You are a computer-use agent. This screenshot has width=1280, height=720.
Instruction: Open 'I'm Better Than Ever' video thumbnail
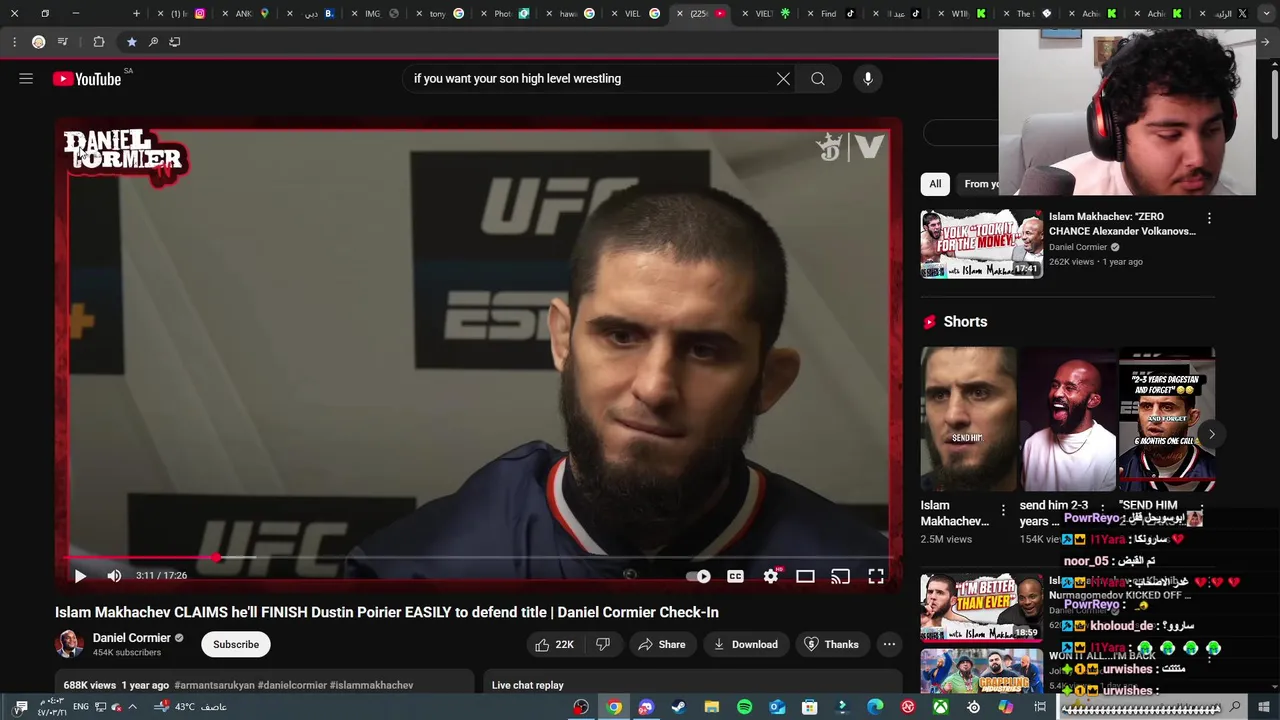click(x=982, y=607)
